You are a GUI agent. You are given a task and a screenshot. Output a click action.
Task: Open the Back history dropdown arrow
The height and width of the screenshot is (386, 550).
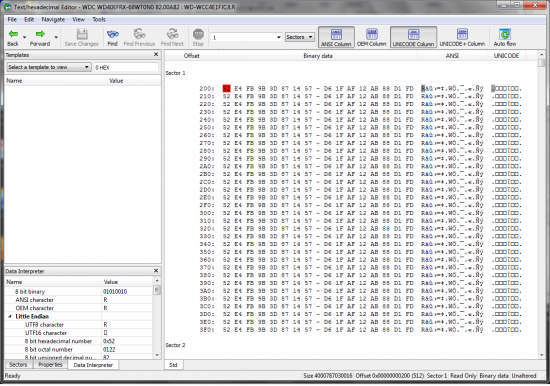[x=25, y=37]
